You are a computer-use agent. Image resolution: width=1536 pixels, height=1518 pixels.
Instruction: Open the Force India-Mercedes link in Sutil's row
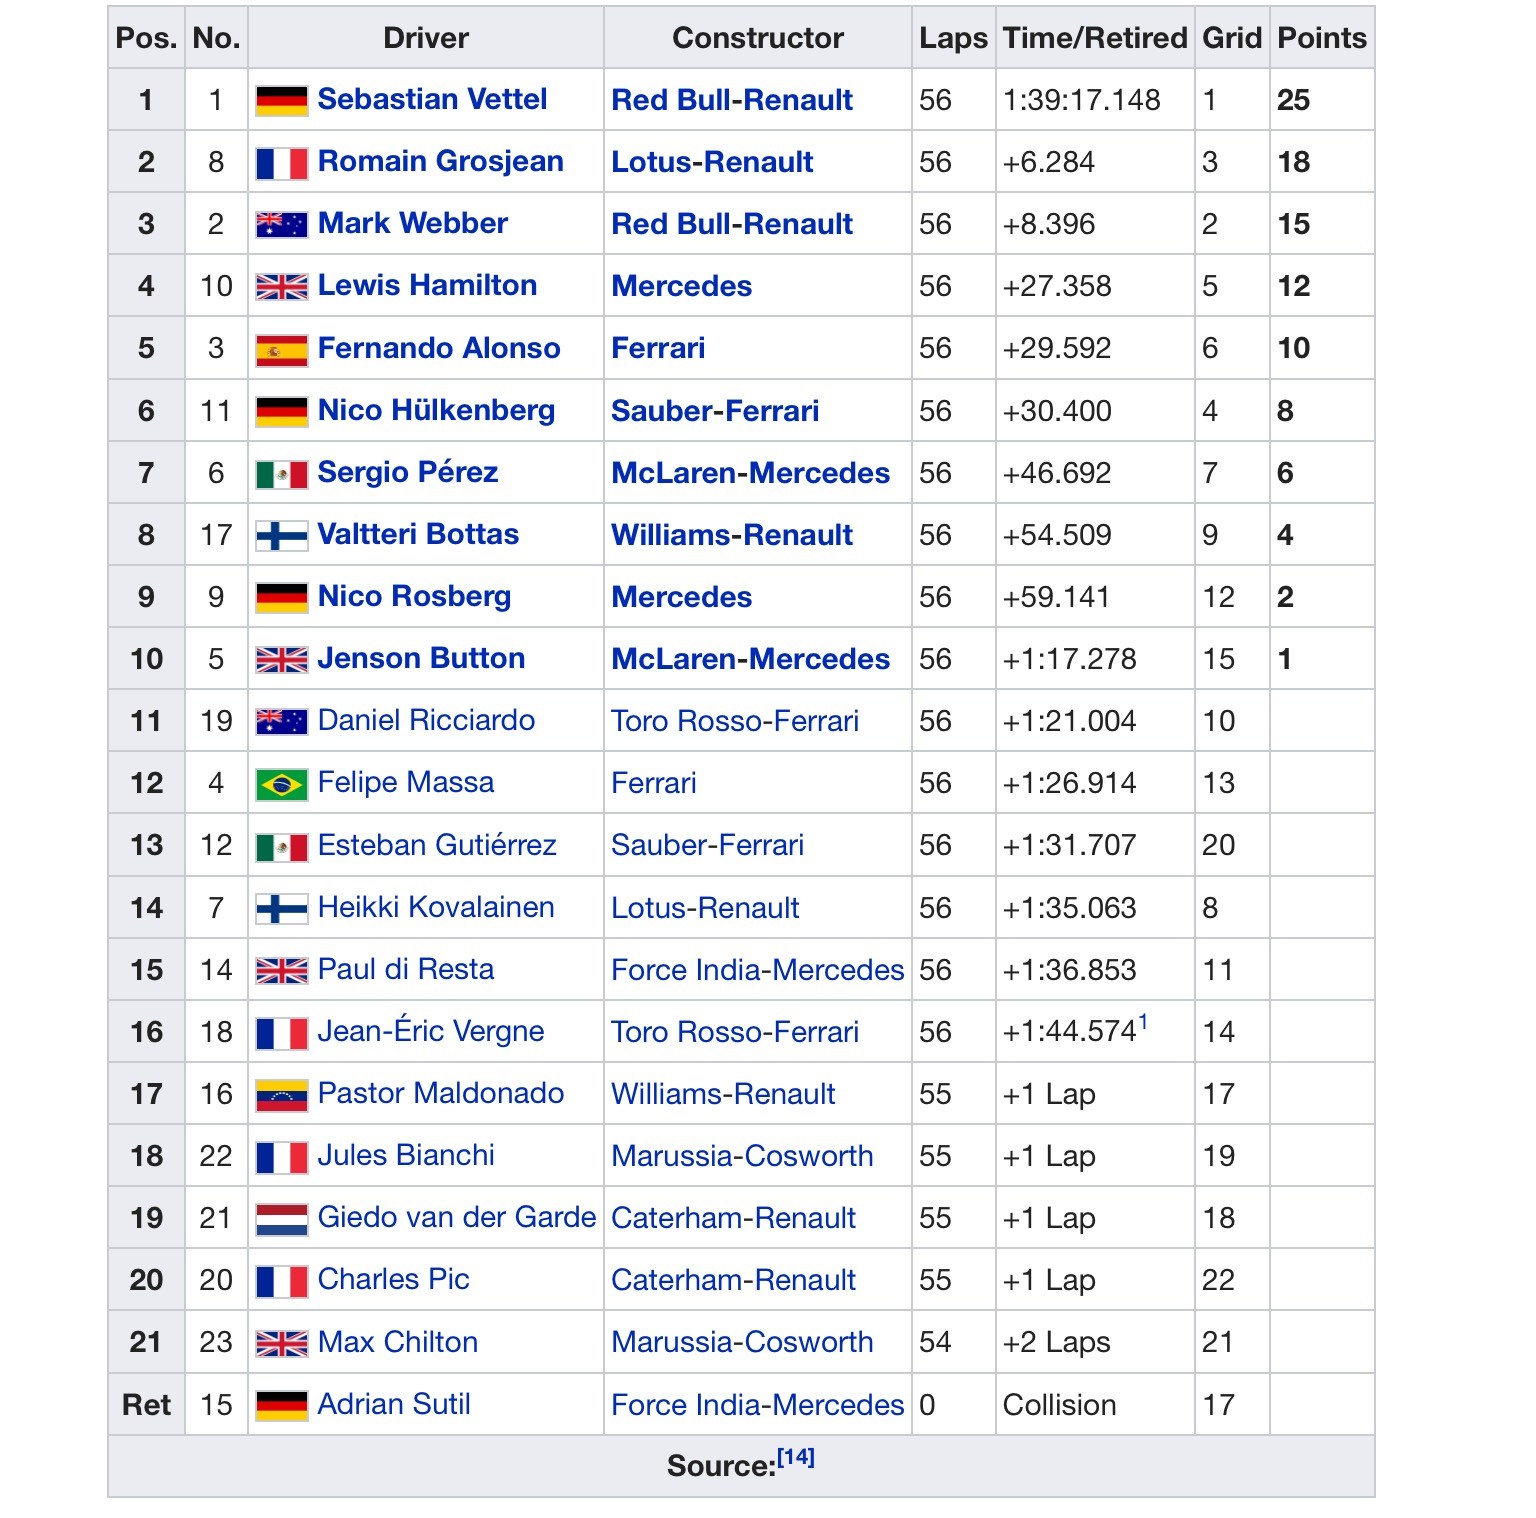(x=757, y=1405)
